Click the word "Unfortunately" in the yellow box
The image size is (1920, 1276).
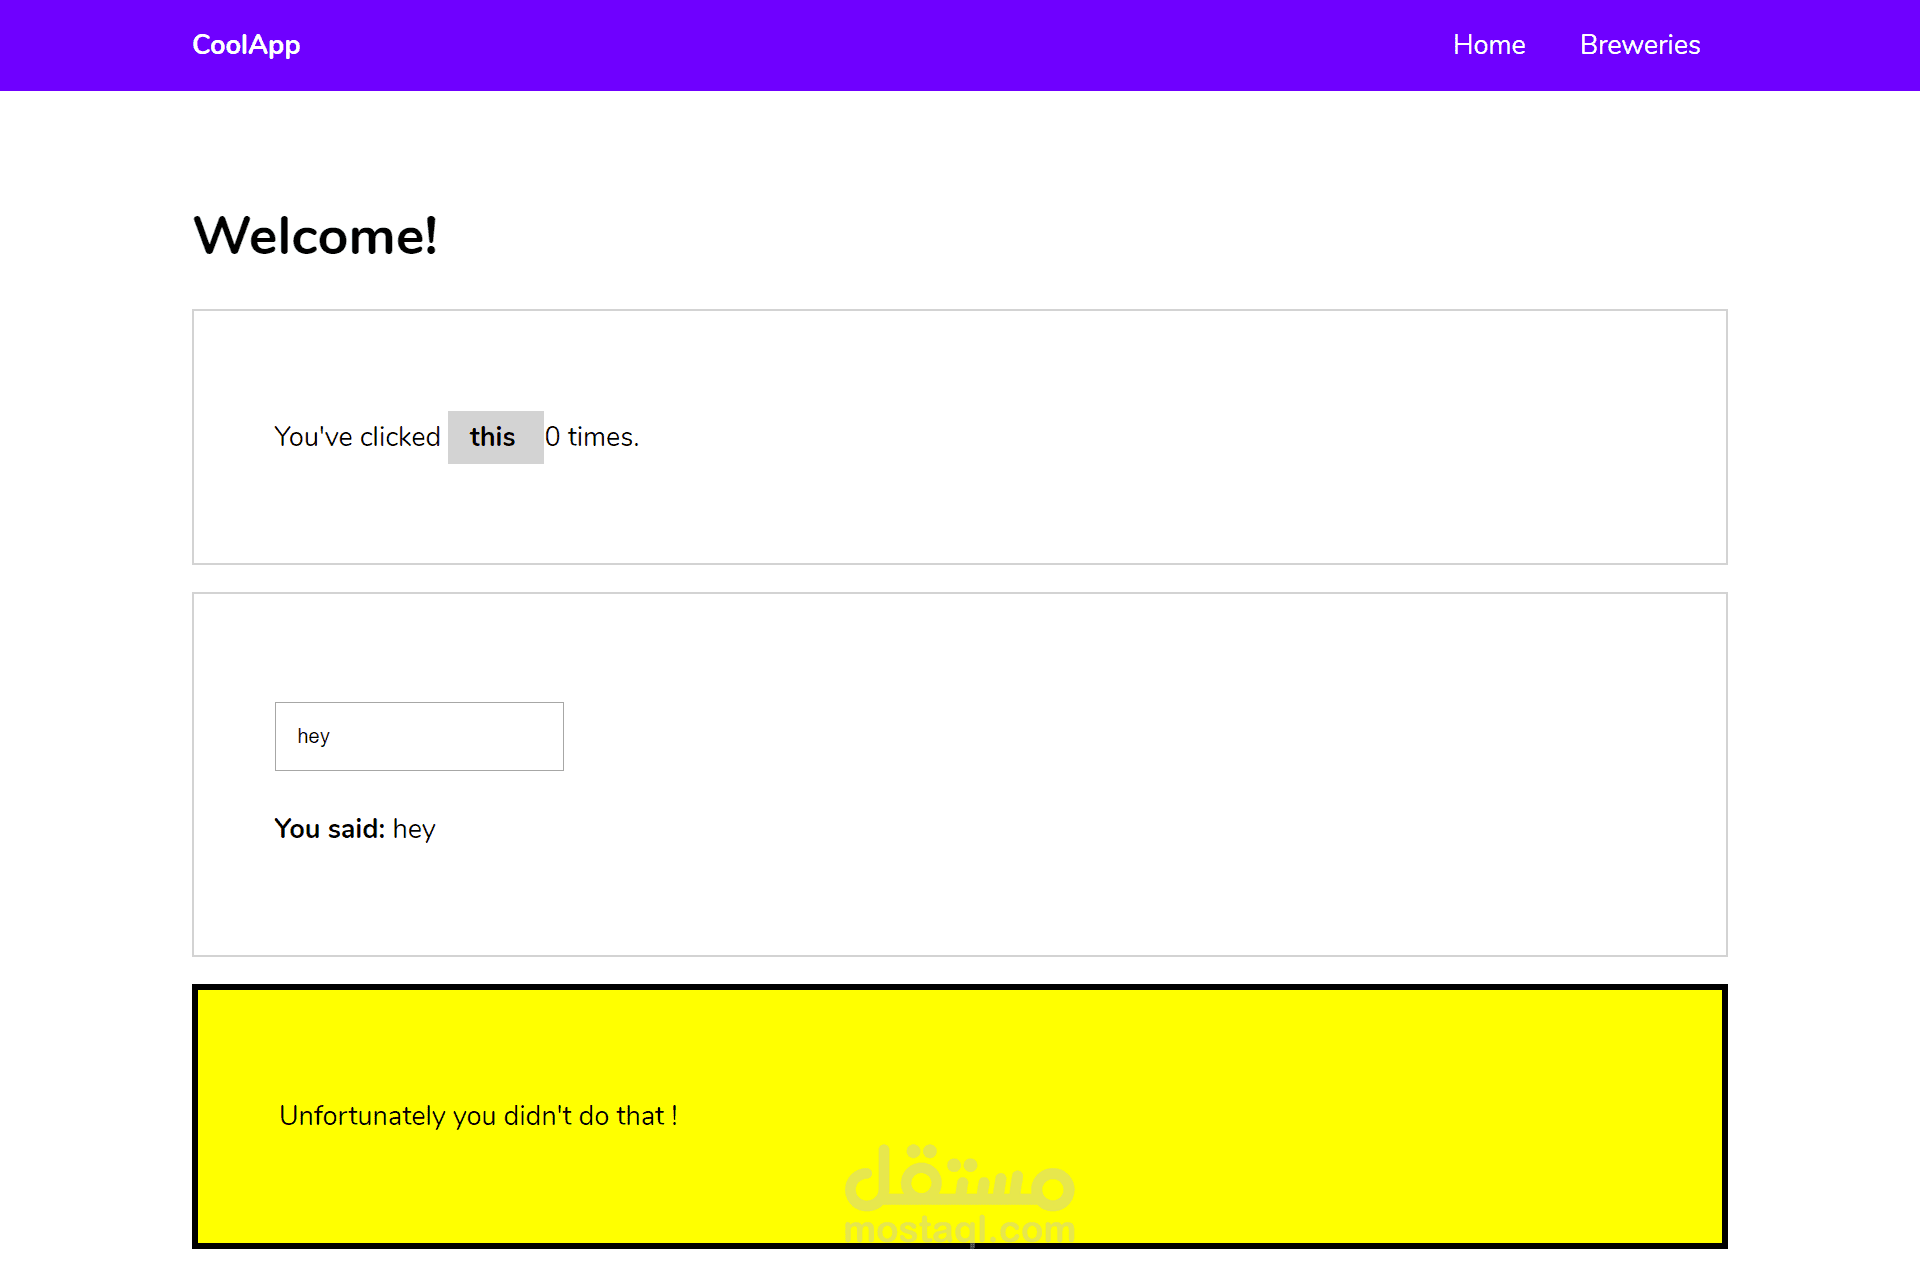coord(362,1116)
